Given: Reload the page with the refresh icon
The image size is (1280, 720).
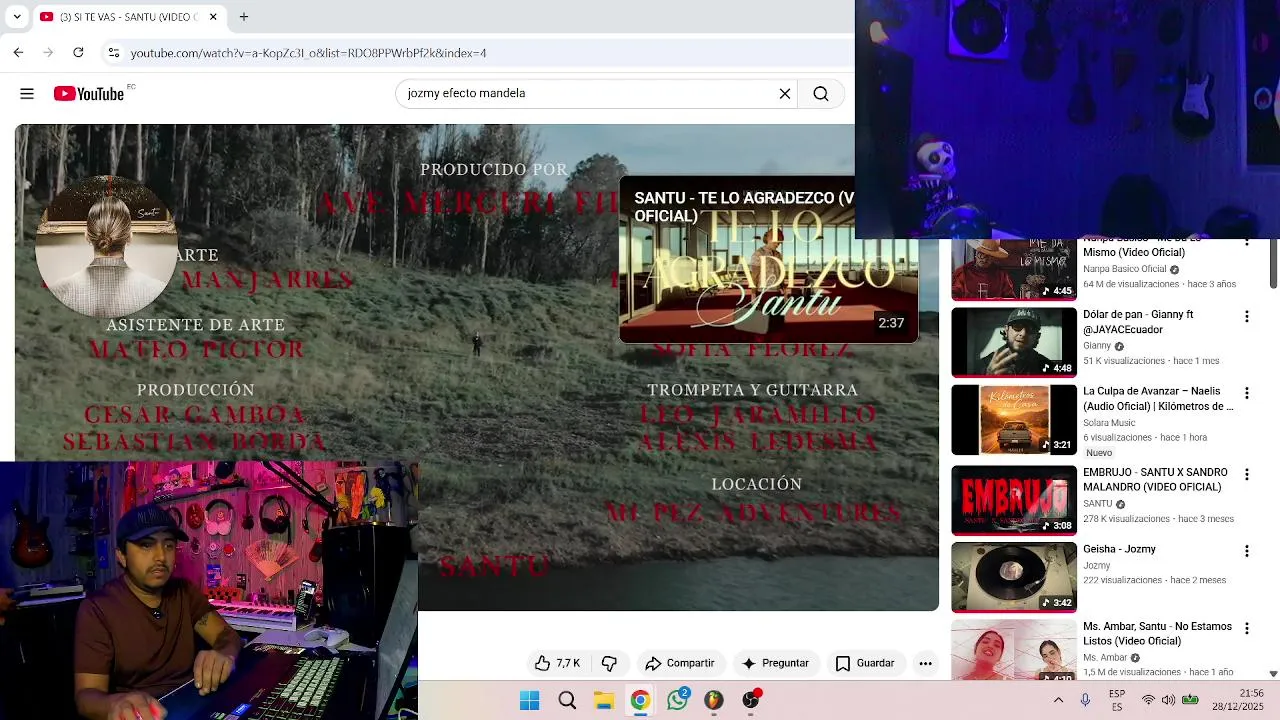Looking at the screenshot, I should (78, 52).
